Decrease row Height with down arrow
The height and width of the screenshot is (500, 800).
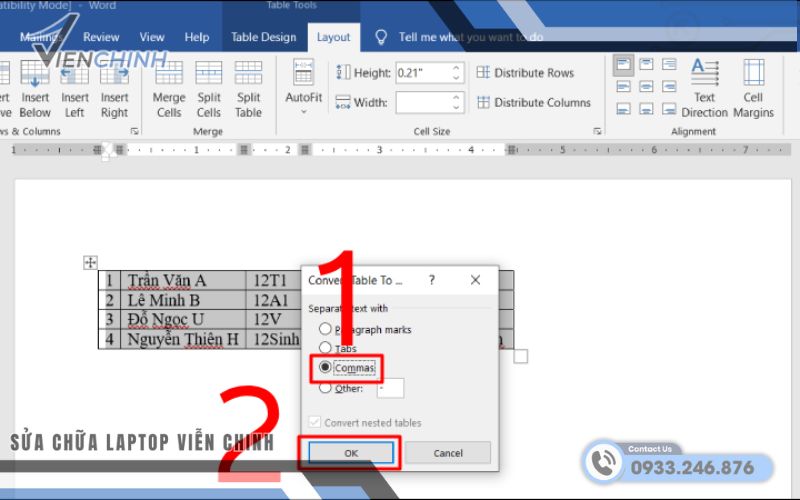[456, 78]
